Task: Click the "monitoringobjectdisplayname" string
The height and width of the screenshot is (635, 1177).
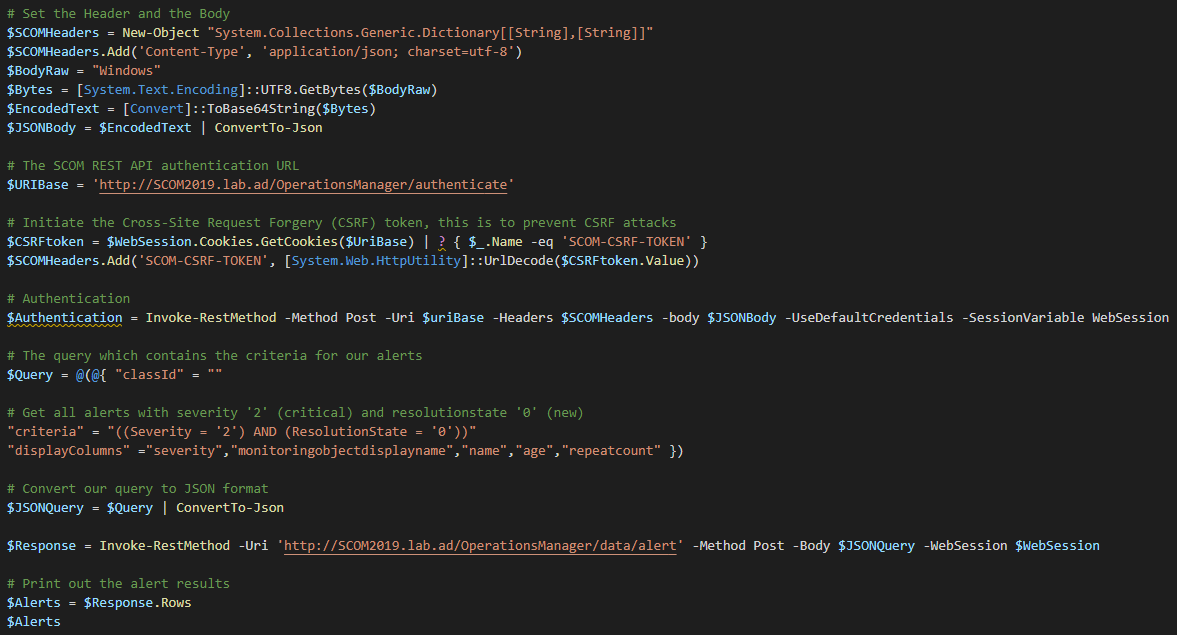Action: [342, 451]
